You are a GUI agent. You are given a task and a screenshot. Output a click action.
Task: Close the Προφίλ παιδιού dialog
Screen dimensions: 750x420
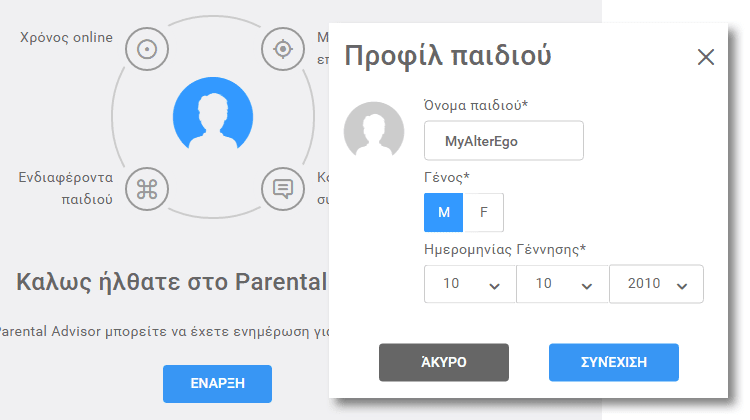point(706,57)
